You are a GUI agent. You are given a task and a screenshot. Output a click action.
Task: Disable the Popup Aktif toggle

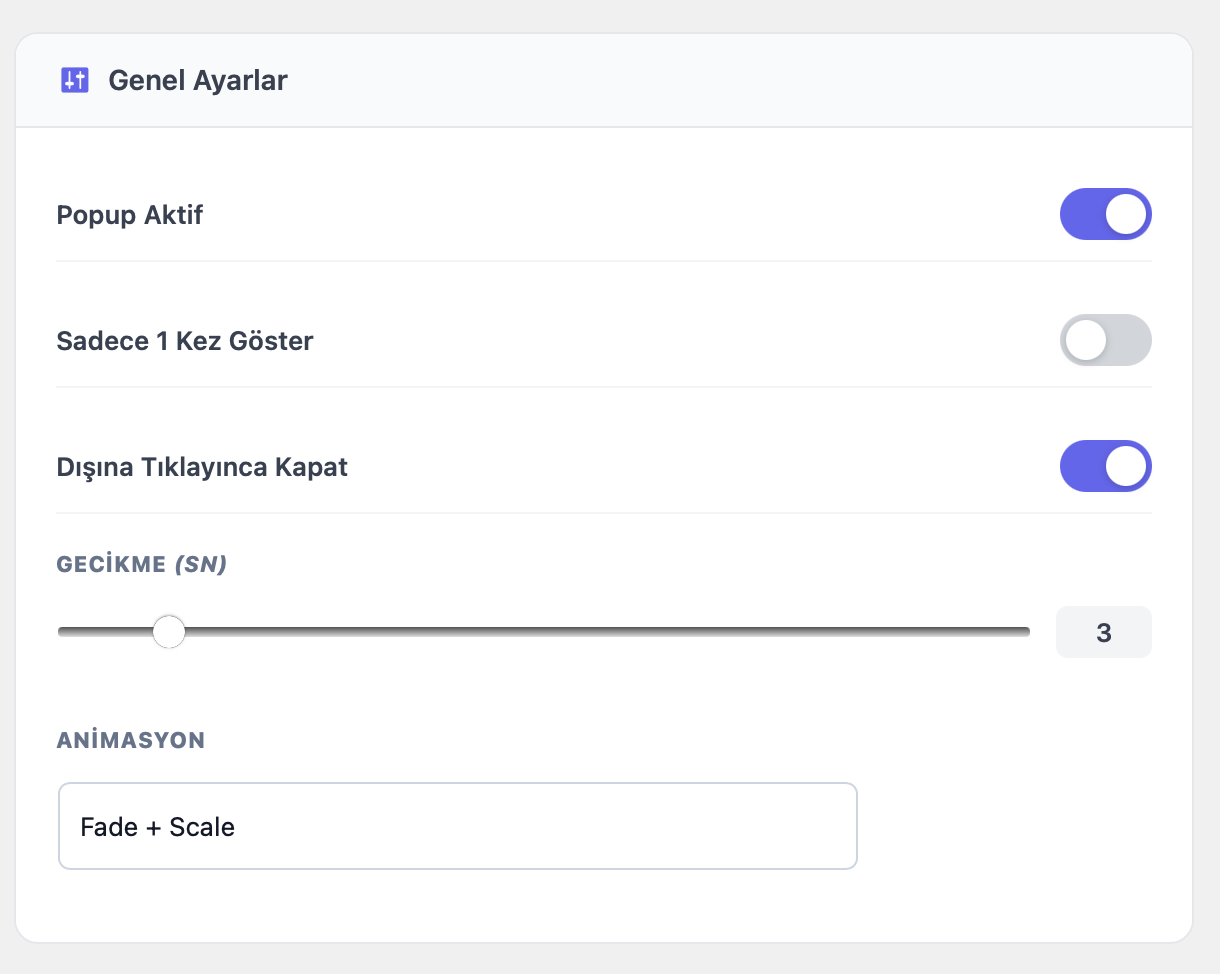point(1105,214)
